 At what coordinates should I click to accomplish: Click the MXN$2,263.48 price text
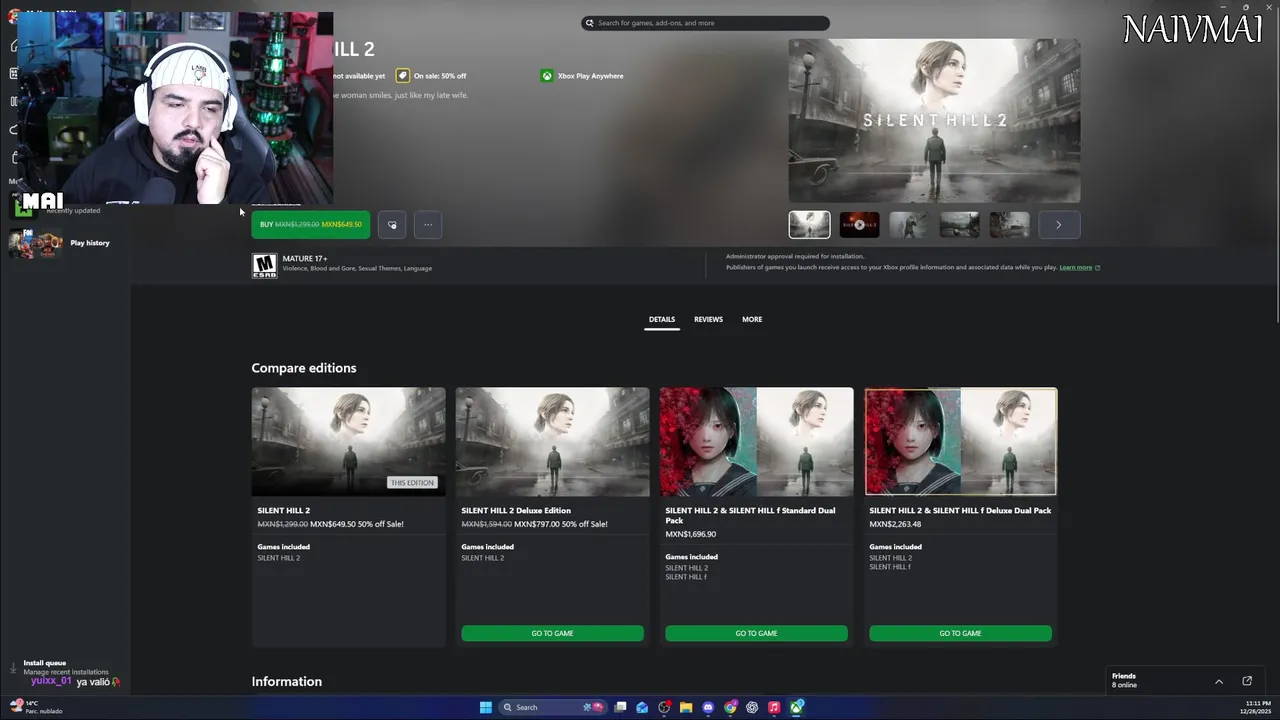895,524
